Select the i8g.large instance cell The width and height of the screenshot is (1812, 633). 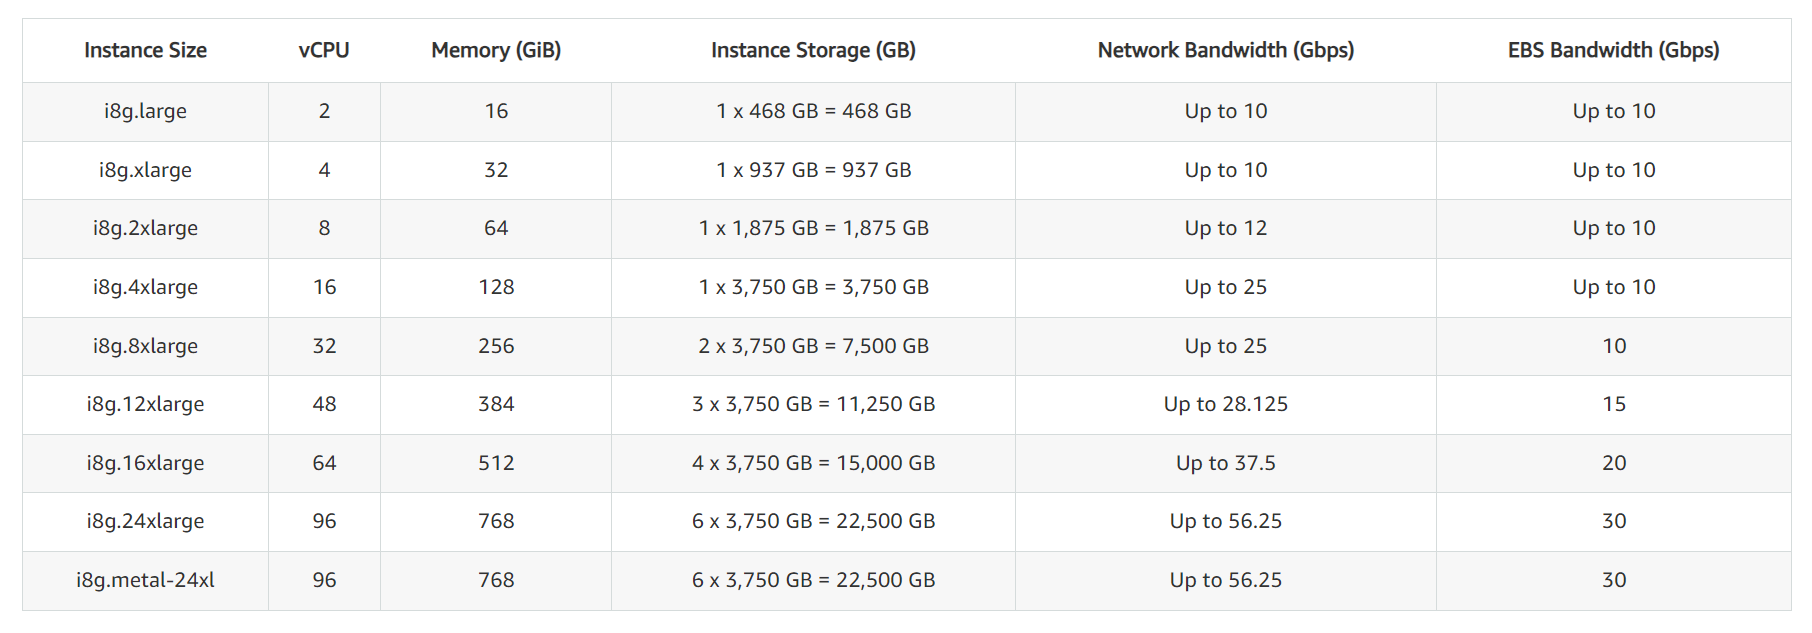145,111
